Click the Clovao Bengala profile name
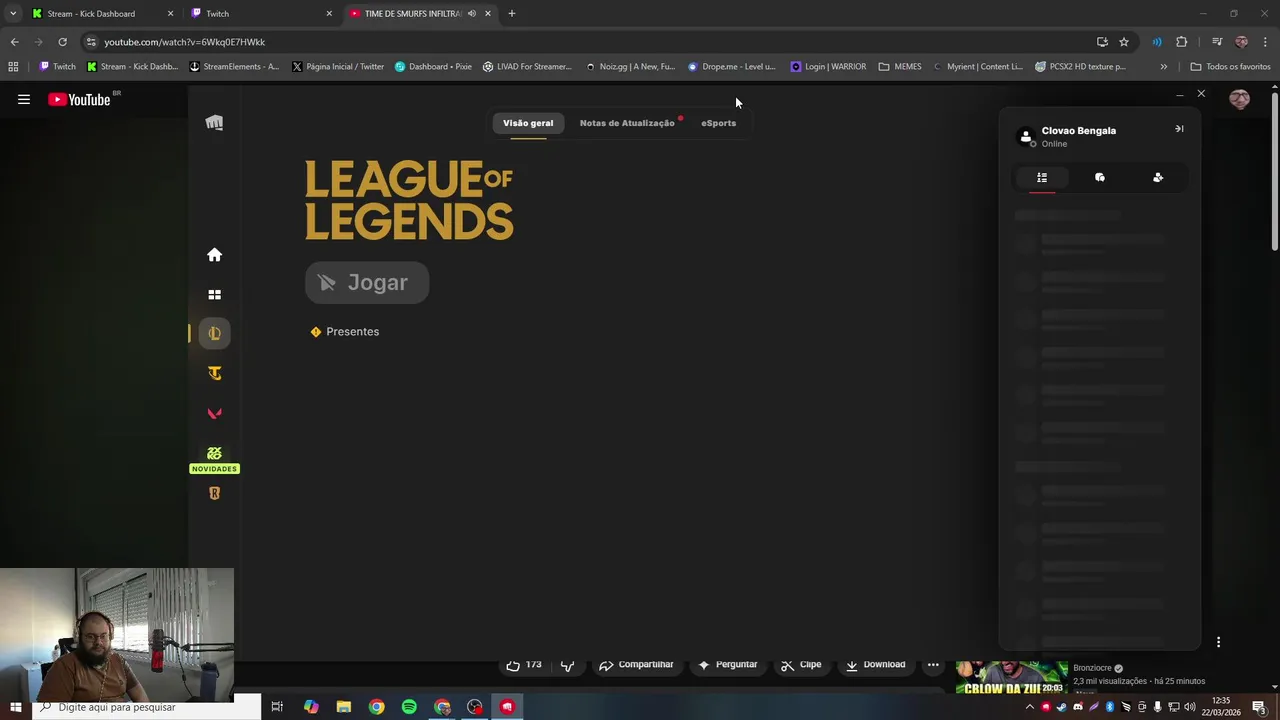The width and height of the screenshot is (1280, 720). tap(1078, 131)
